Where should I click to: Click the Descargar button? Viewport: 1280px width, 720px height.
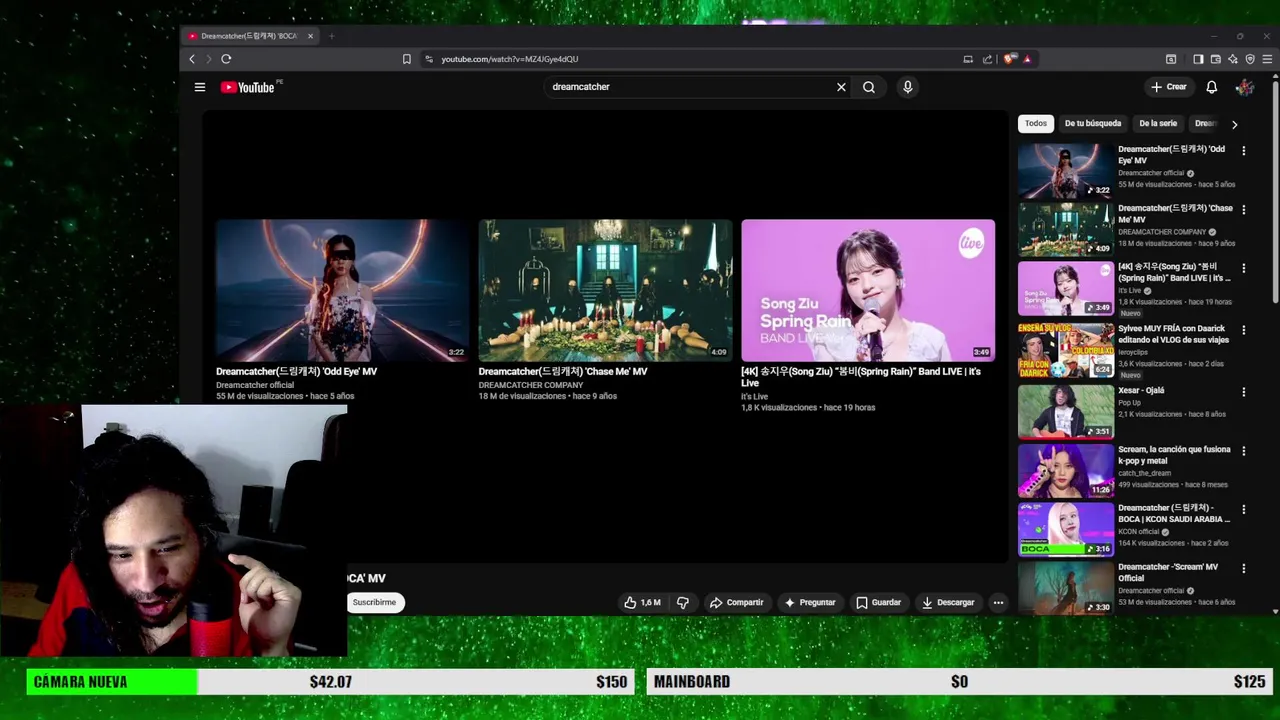tap(948, 602)
